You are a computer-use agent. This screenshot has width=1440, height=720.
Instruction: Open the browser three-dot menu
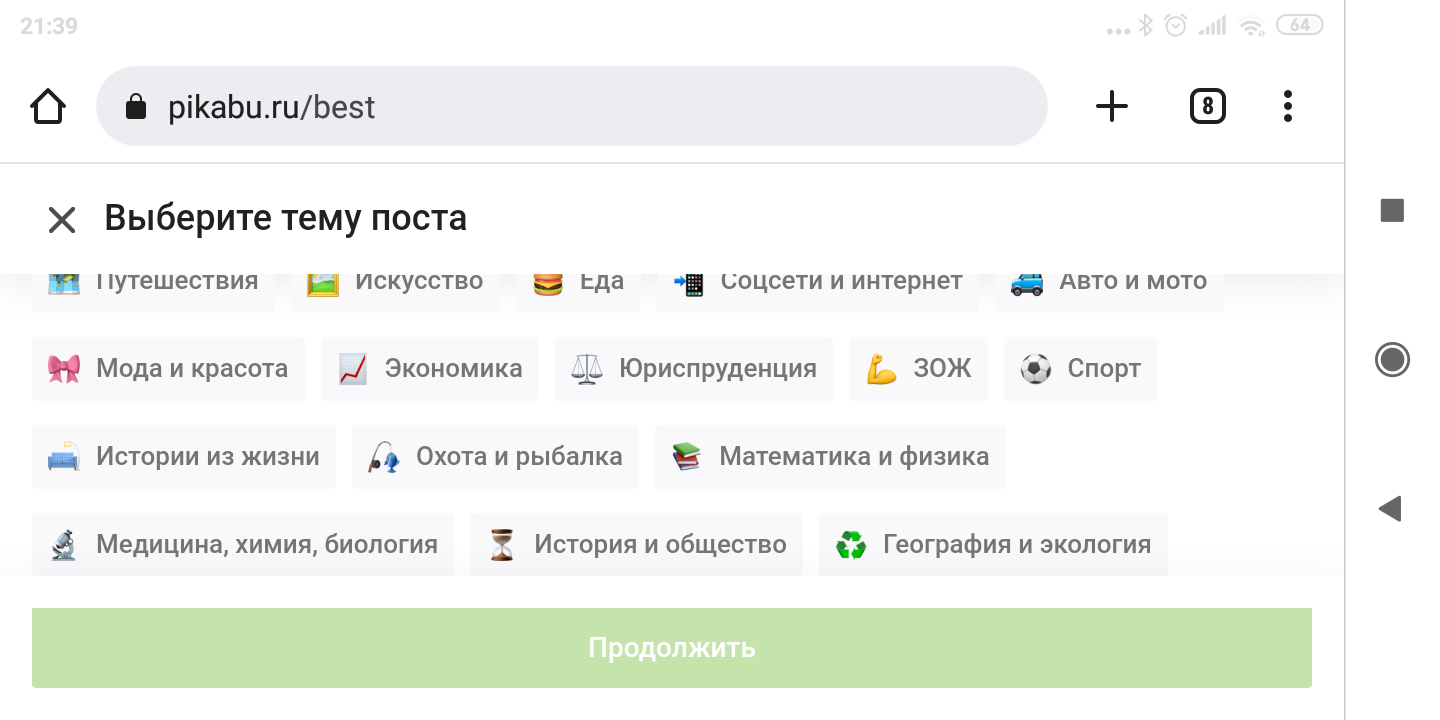(1288, 106)
